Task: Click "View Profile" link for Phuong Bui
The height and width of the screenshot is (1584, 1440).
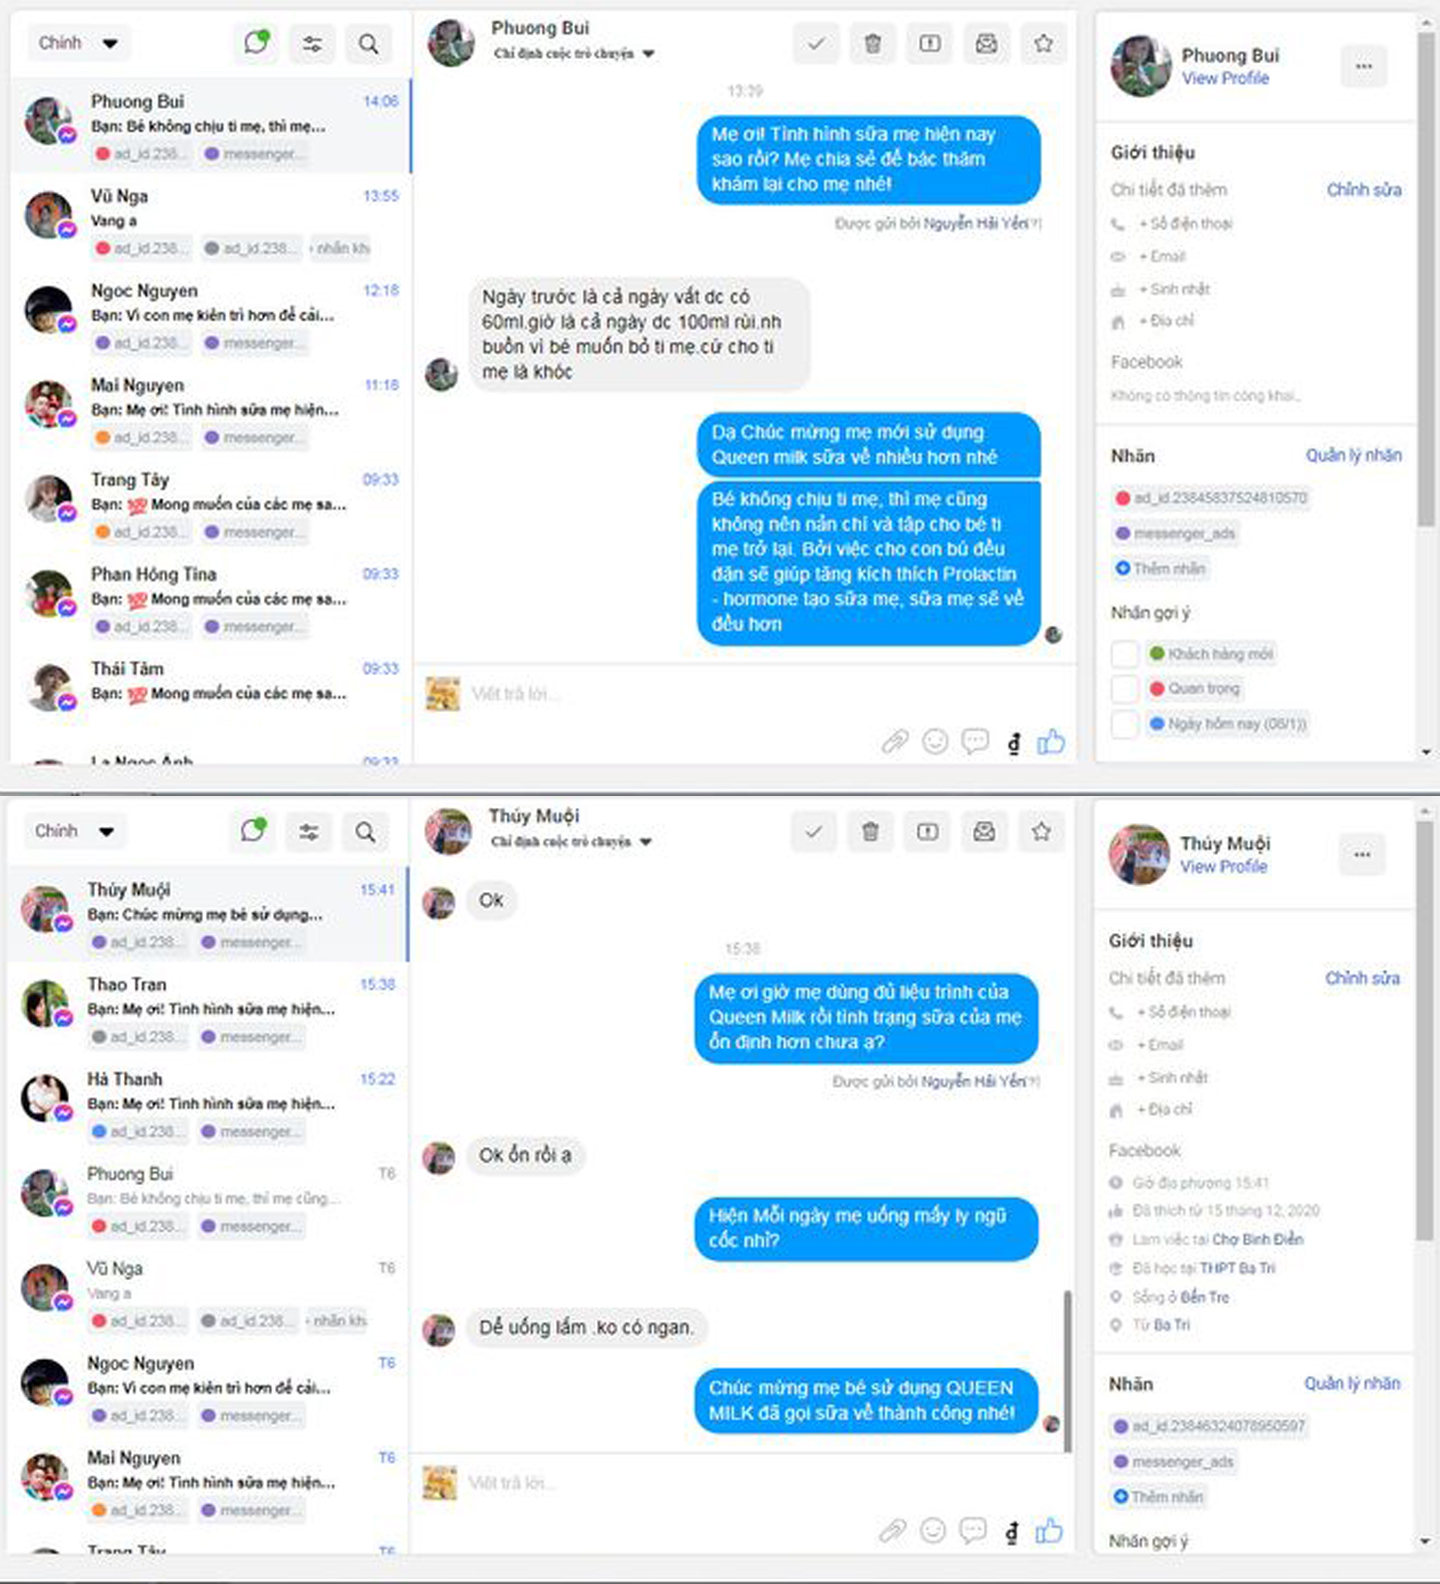Action: pos(1225,78)
